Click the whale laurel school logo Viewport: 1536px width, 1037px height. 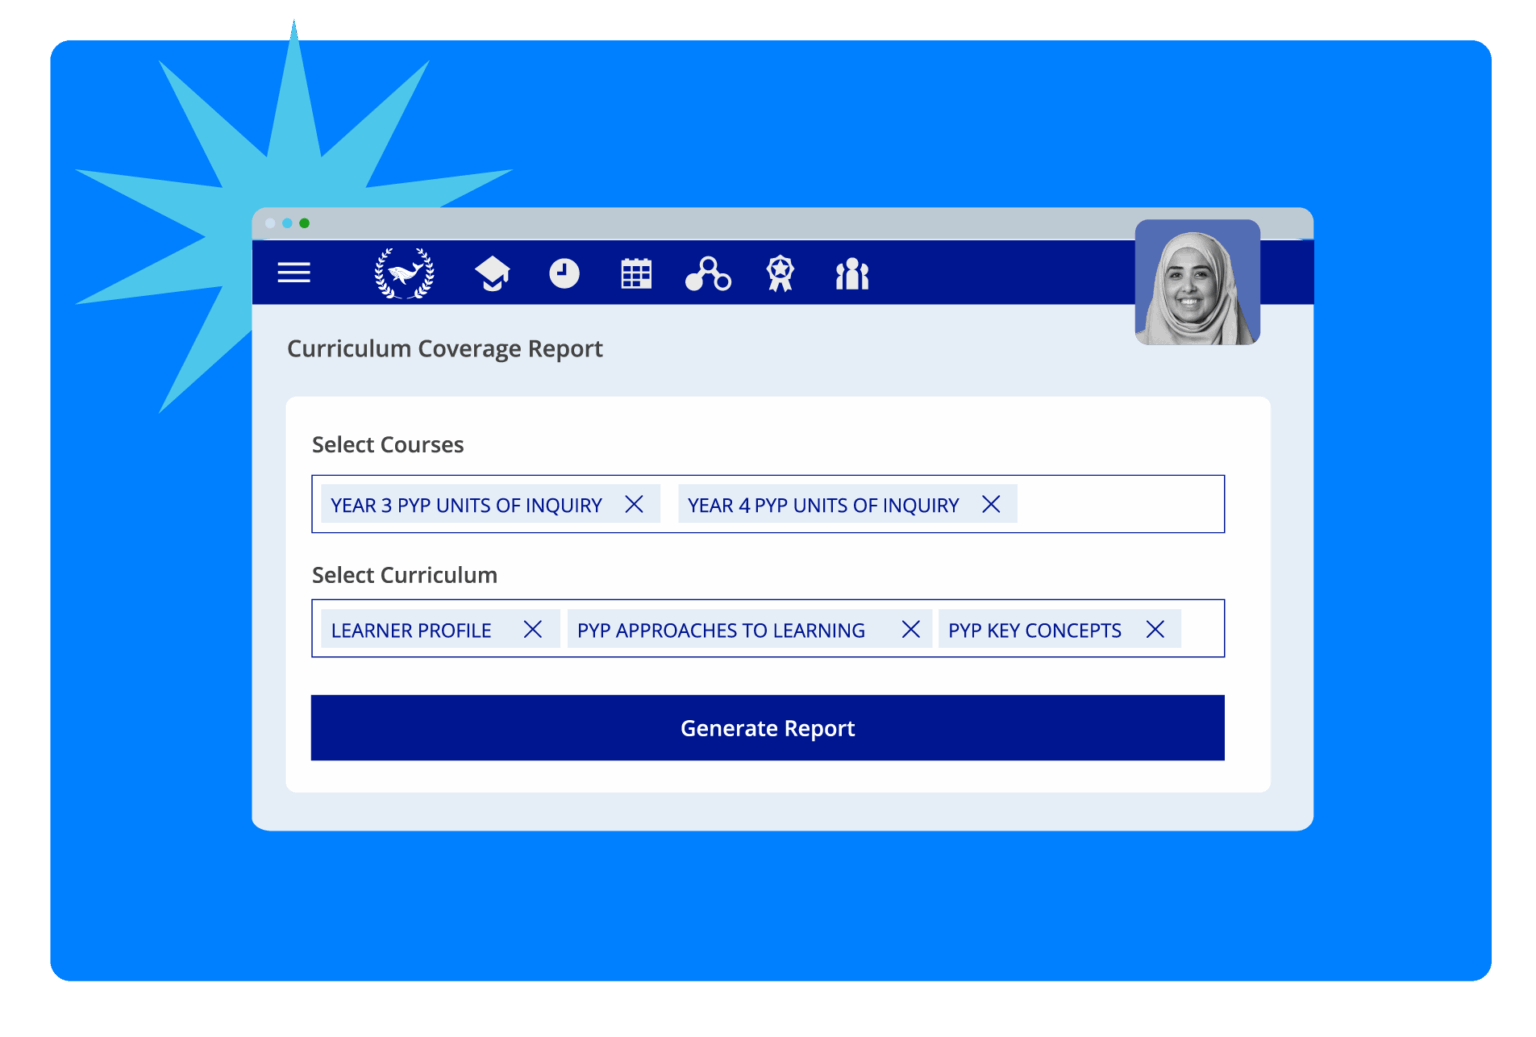click(404, 272)
